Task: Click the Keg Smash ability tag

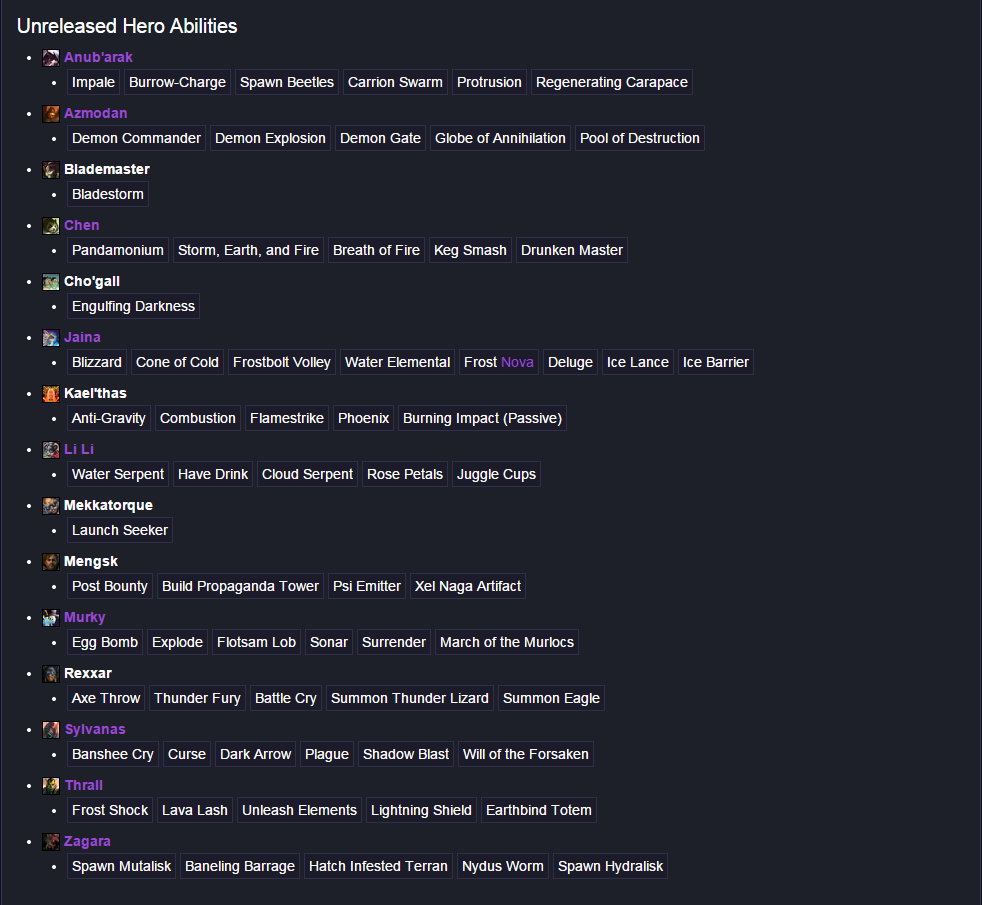Action: click(470, 250)
